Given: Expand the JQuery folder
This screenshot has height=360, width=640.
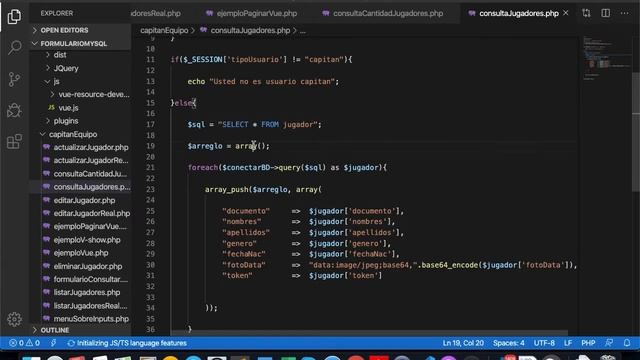Looking at the screenshot, I should pos(66,68).
